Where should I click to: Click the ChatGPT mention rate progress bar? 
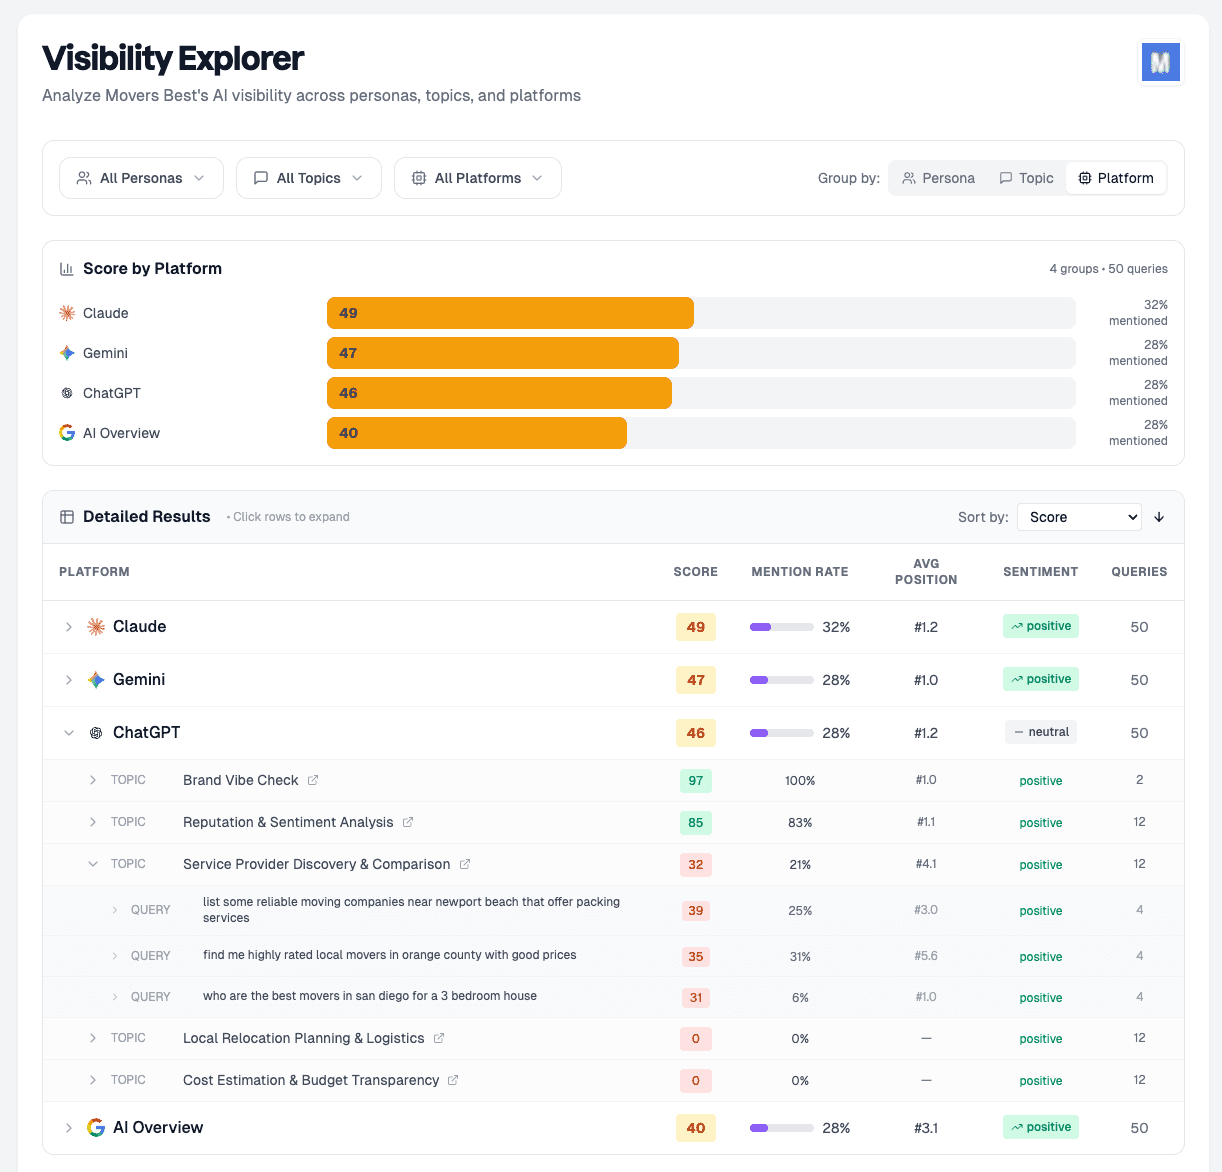pos(781,732)
